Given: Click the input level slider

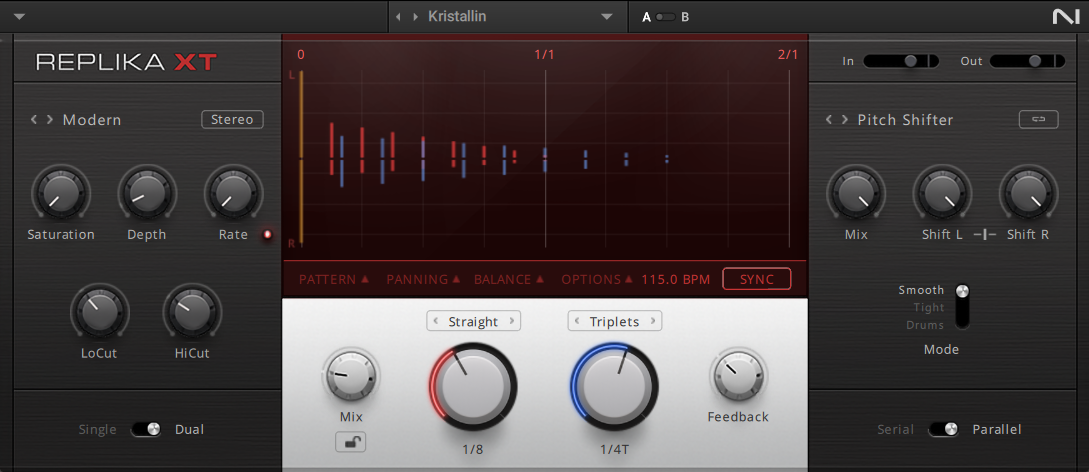Looking at the screenshot, I should (x=900, y=61).
